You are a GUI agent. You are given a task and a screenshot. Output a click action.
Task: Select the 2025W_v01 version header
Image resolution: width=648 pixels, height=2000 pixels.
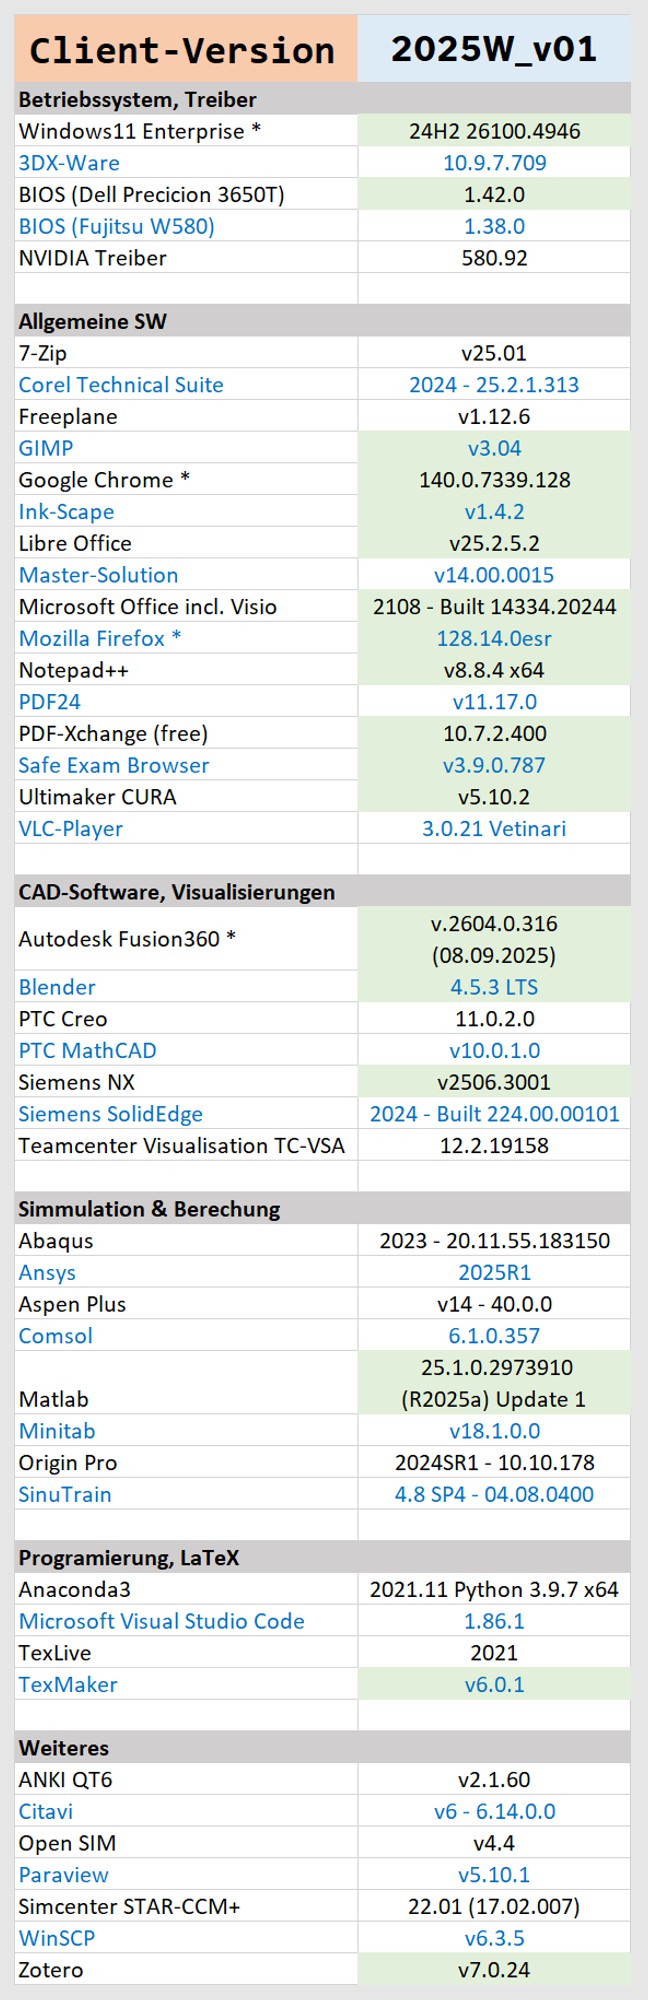[493, 49]
